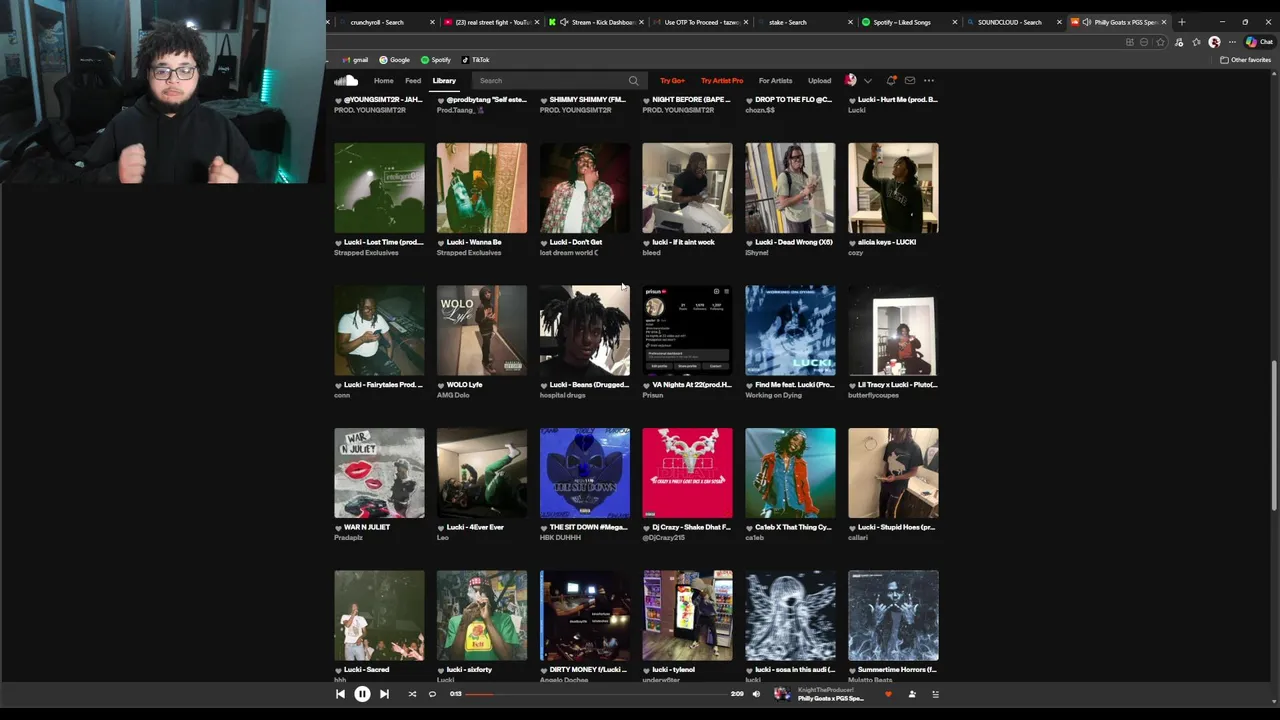Open the Try Artist Pro link
The height and width of the screenshot is (720, 1280).
coord(722,81)
